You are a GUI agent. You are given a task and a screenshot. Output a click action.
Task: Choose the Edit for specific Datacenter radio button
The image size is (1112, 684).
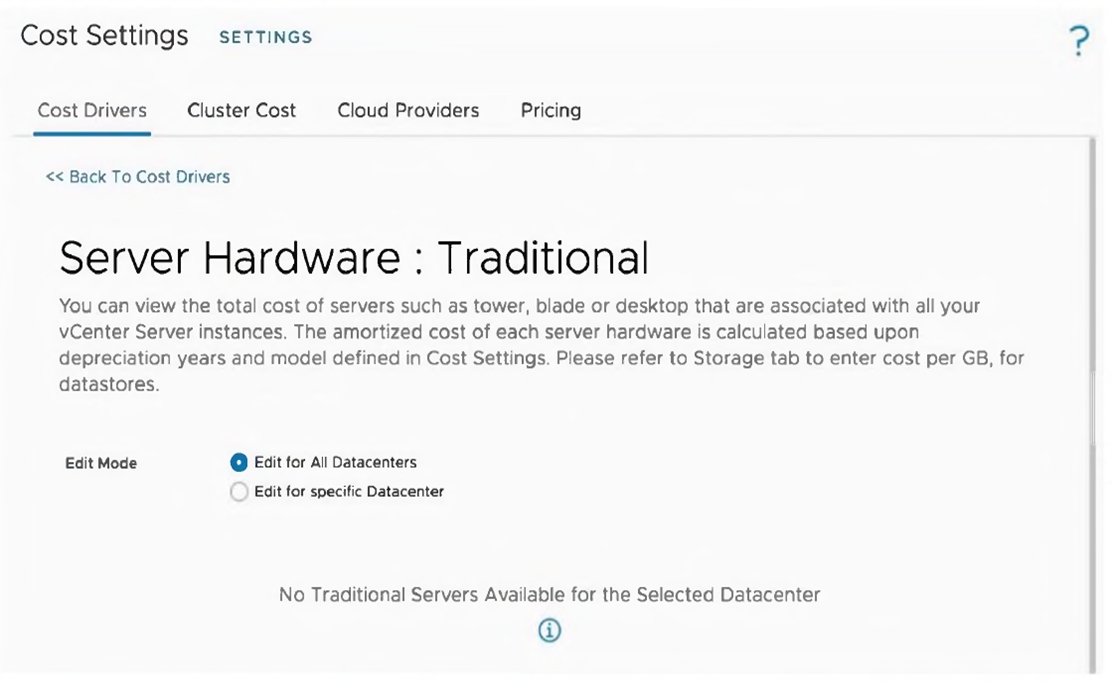(x=239, y=492)
